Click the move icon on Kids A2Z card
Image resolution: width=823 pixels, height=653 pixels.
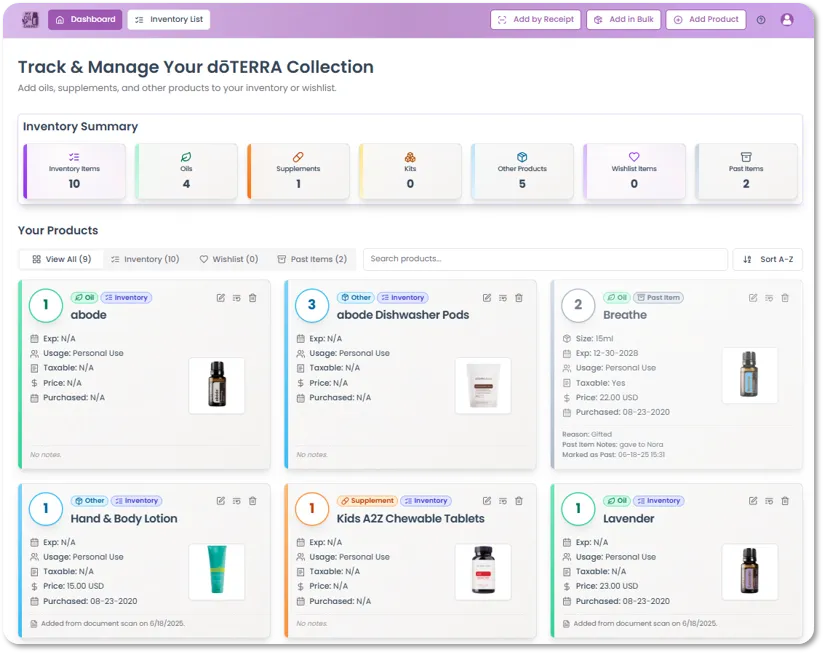click(x=503, y=501)
